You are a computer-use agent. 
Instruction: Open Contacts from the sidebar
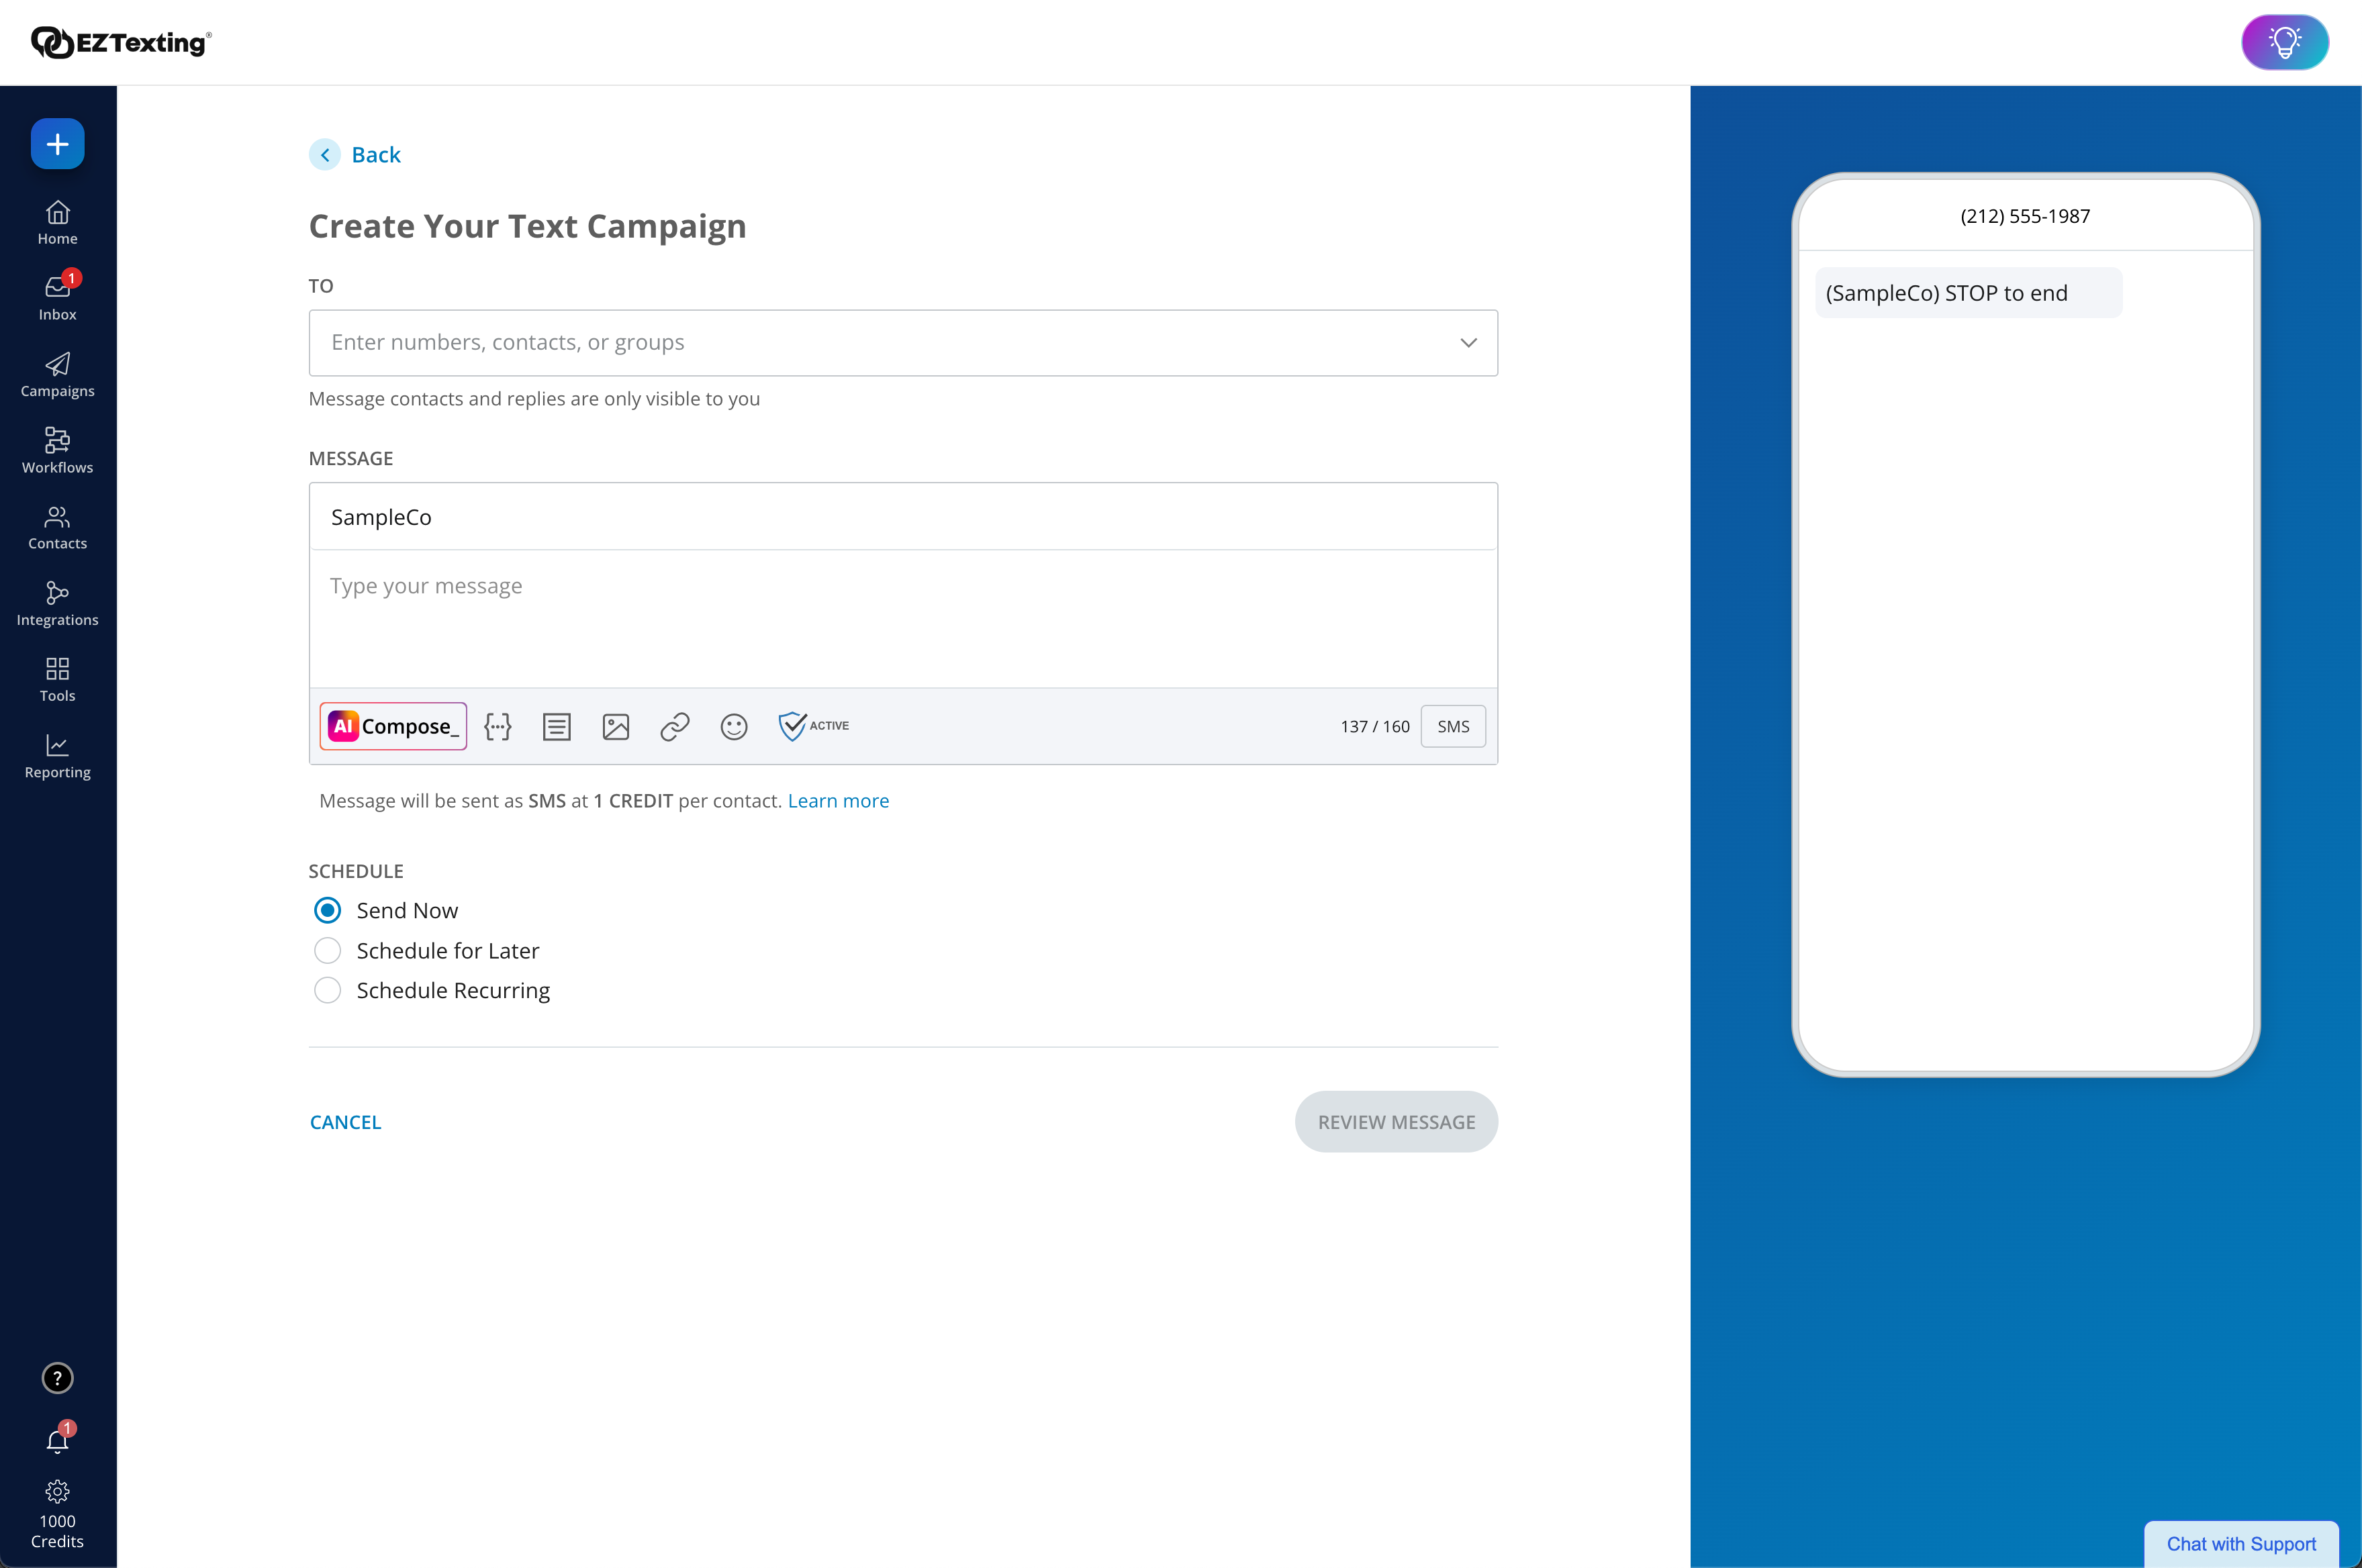(57, 528)
